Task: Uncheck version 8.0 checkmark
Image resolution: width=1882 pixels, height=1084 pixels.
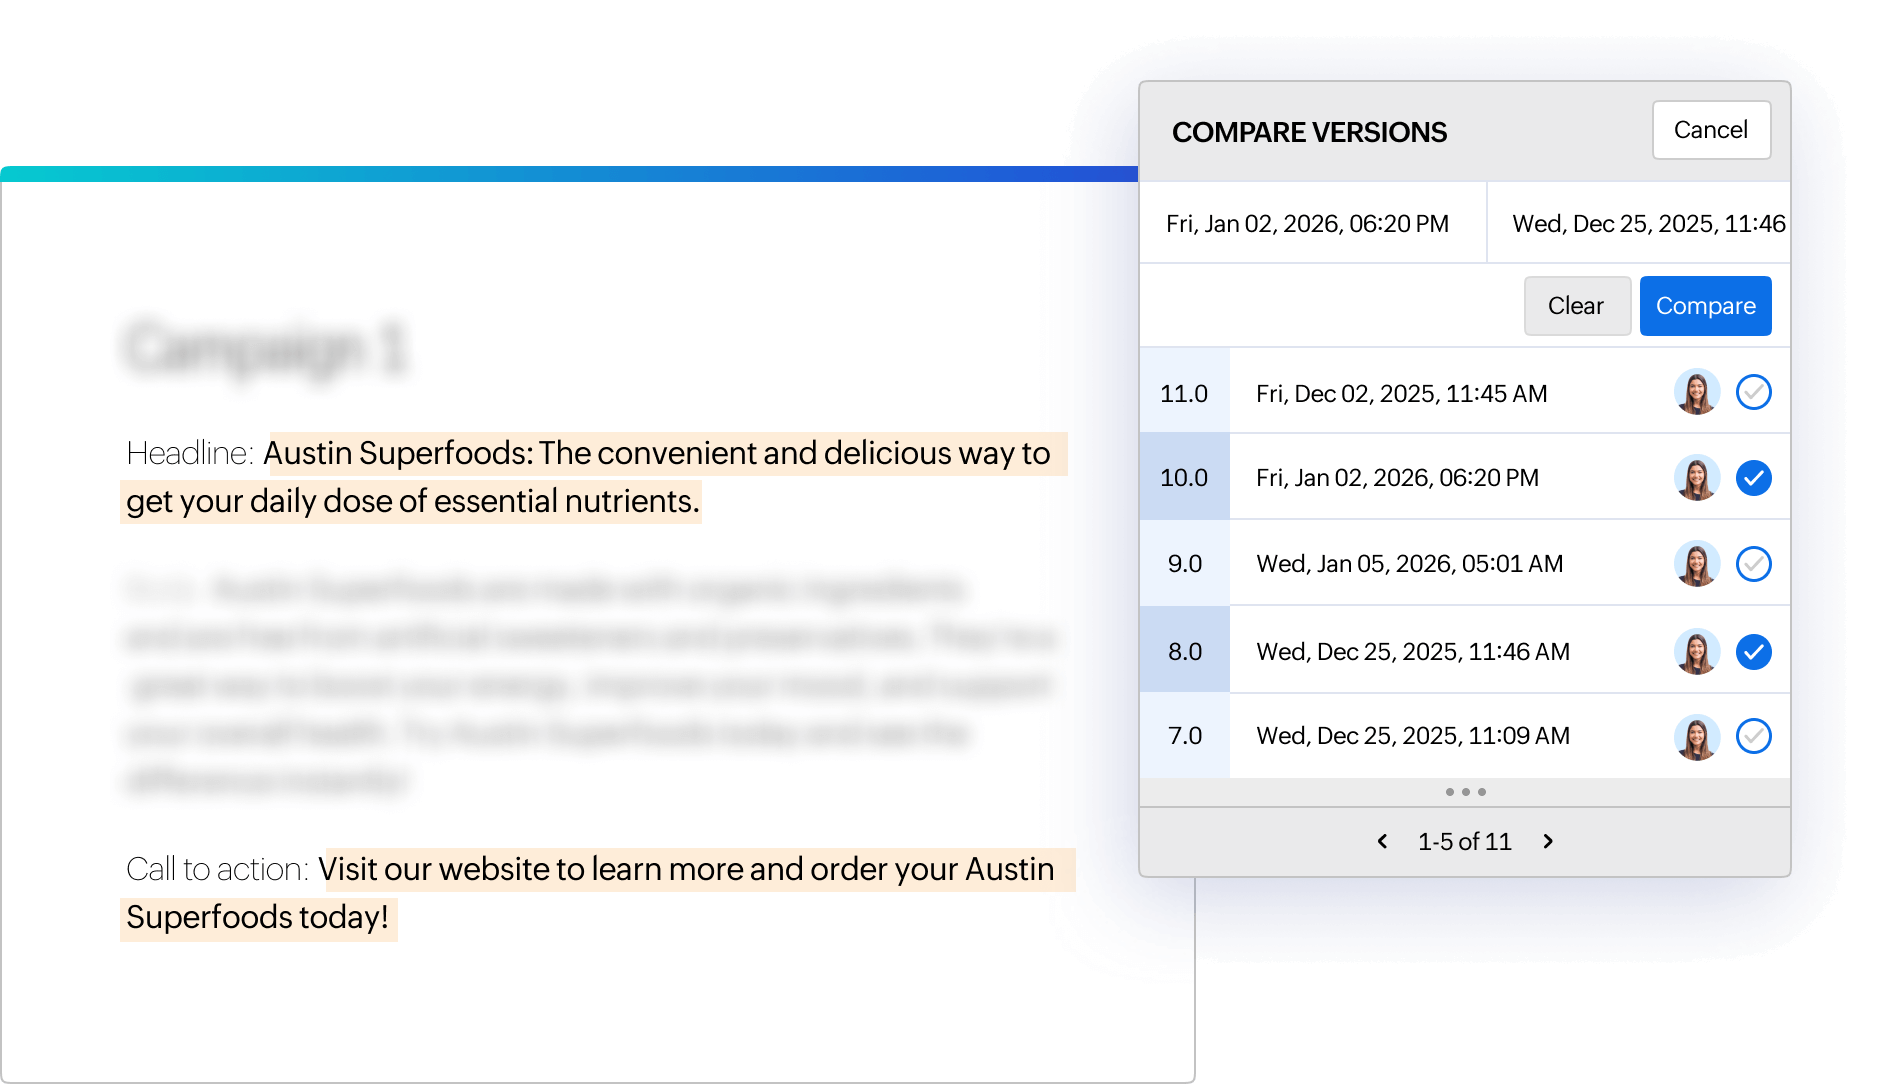Action: [1753, 652]
